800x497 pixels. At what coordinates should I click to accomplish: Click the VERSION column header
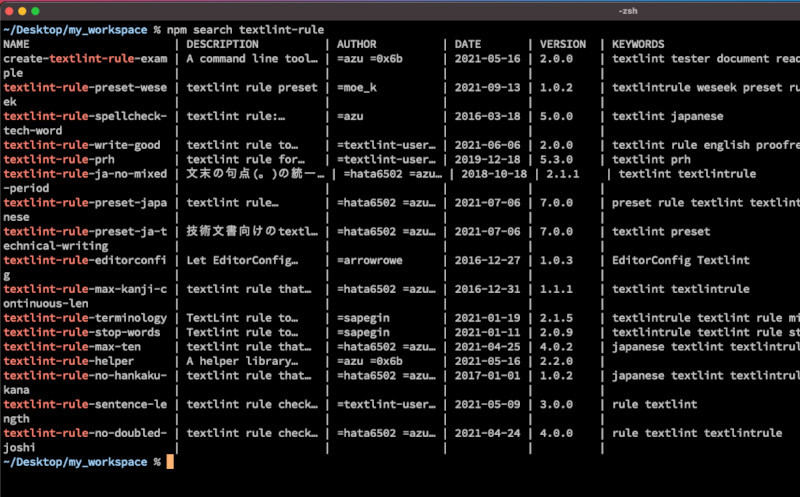pos(563,44)
